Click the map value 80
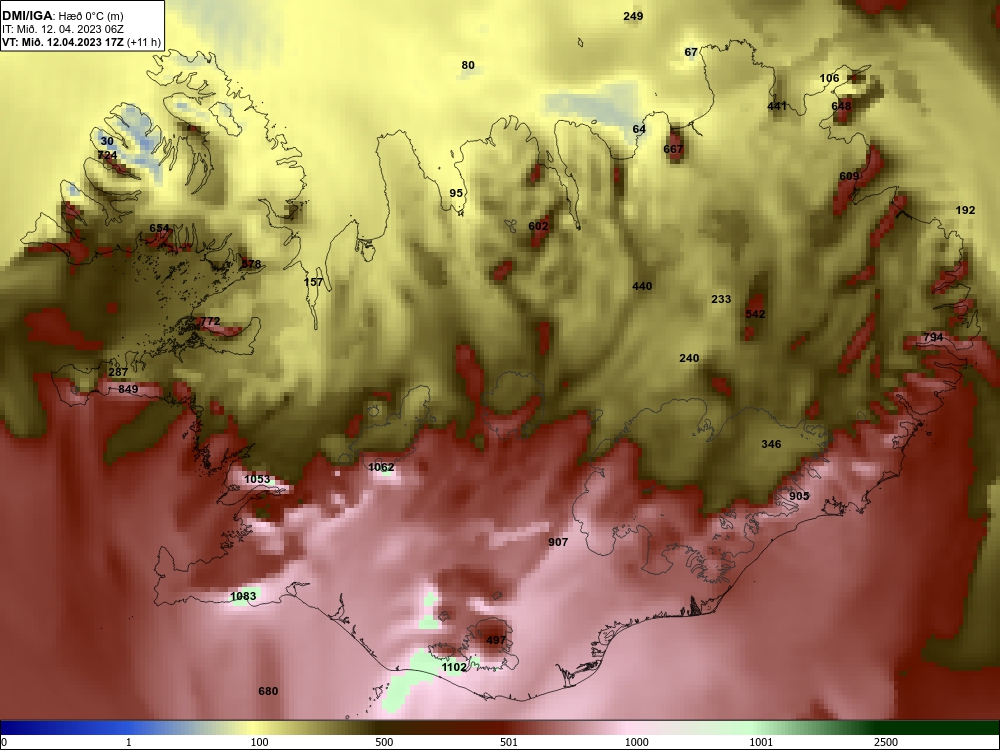The image size is (1000, 750). click(468, 65)
